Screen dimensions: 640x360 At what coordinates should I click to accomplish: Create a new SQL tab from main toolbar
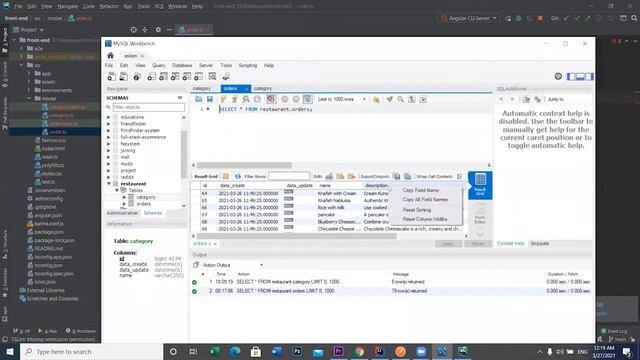(111, 76)
